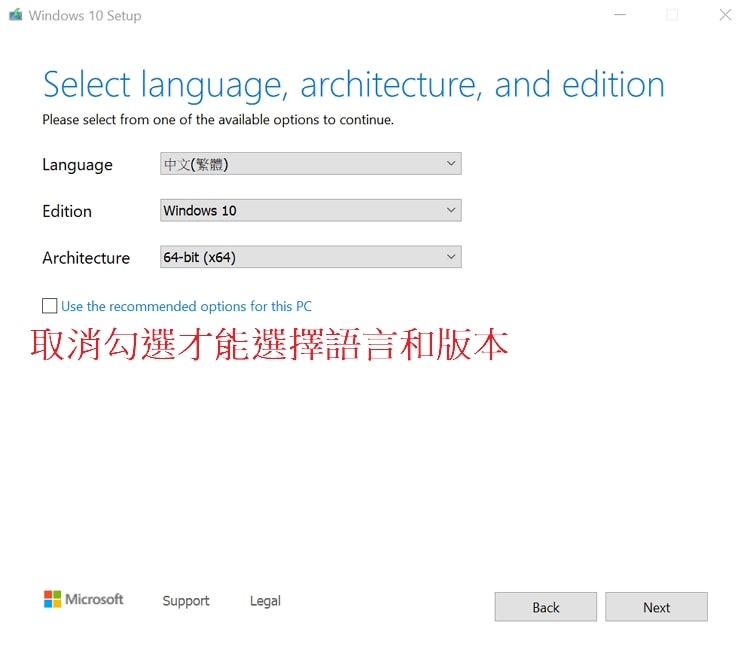Click the 'Edition' field label

67,211
